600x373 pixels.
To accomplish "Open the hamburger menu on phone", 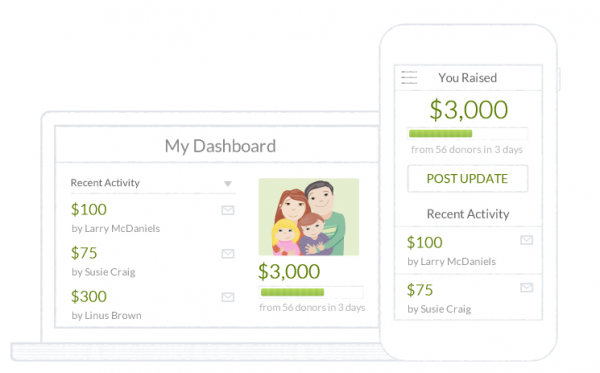I will pyautogui.click(x=409, y=77).
